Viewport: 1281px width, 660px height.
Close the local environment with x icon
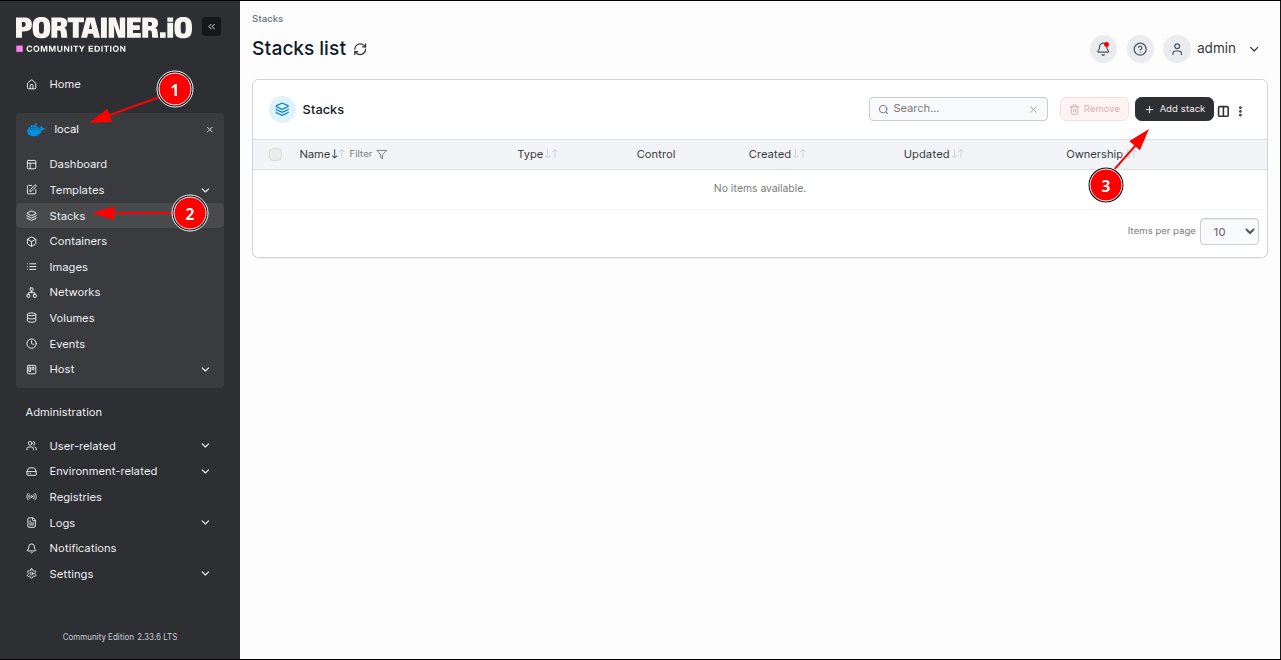[x=210, y=129]
